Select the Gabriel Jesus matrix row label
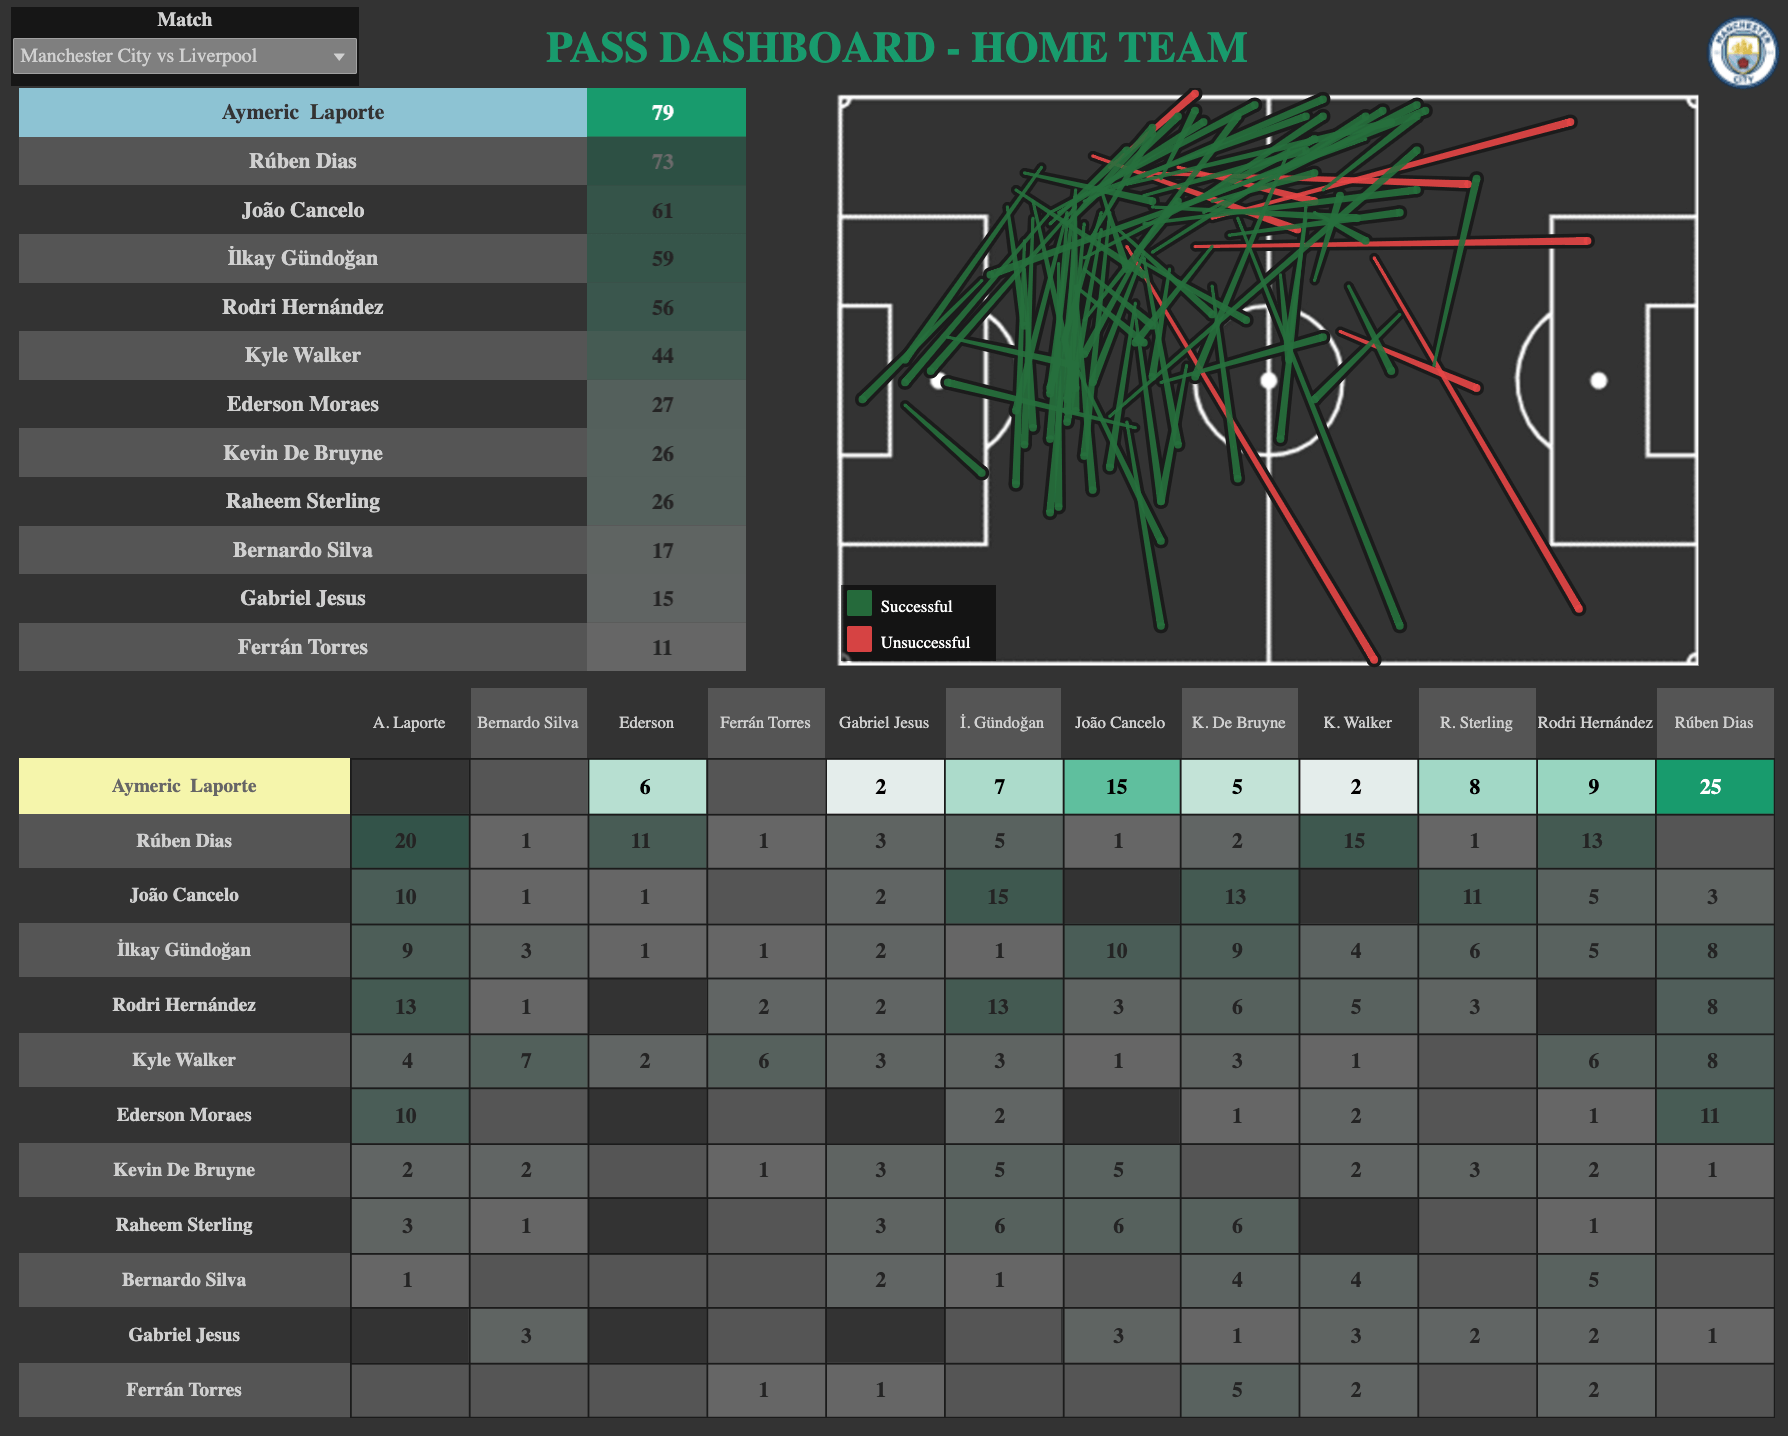1788x1436 pixels. [x=184, y=1335]
